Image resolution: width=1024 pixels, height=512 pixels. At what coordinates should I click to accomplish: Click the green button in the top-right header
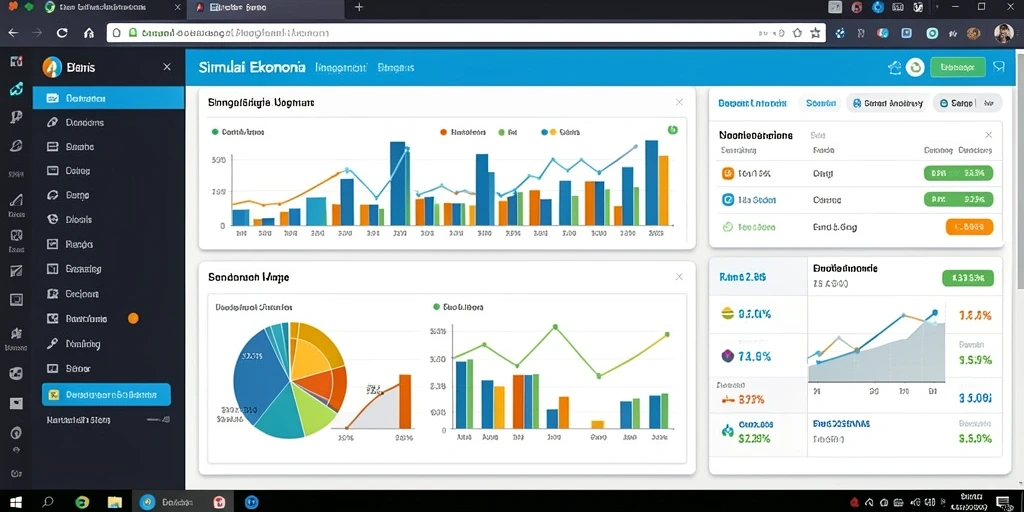[957, 67]
